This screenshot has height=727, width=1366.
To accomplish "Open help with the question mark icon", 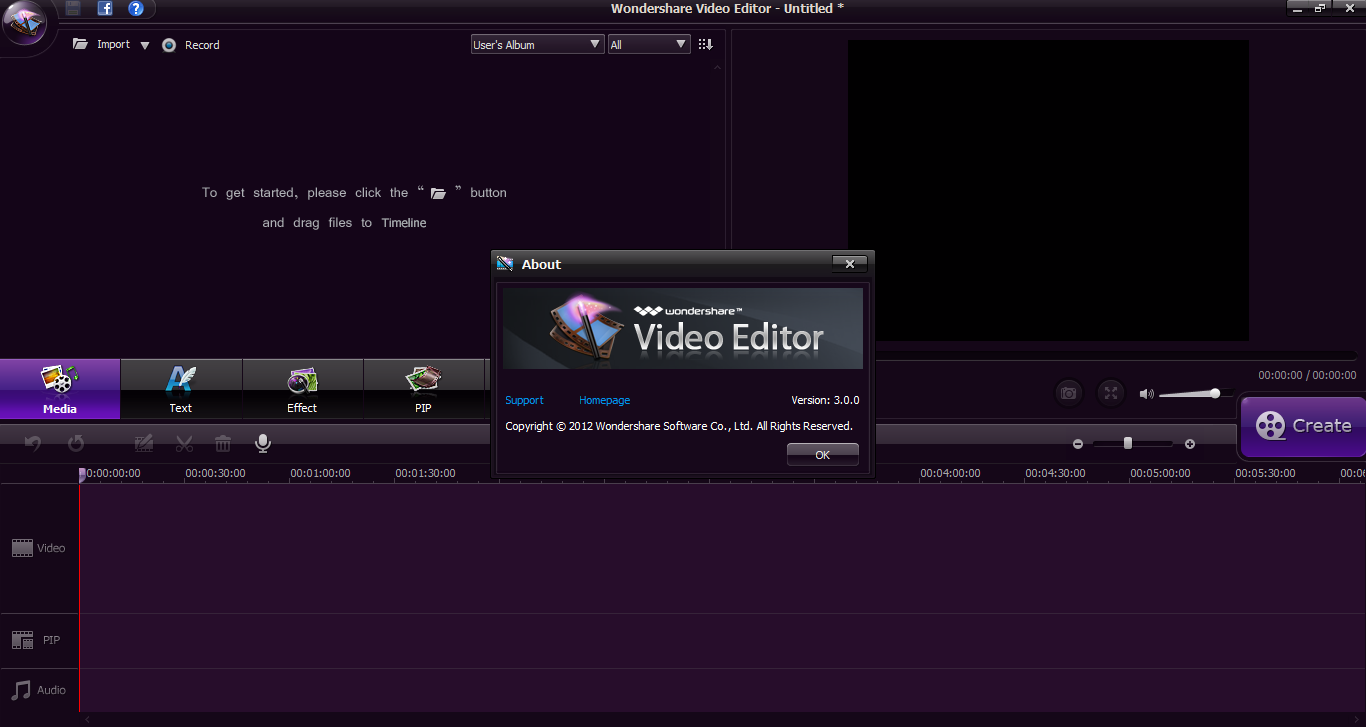I will [x=136, y=9].
